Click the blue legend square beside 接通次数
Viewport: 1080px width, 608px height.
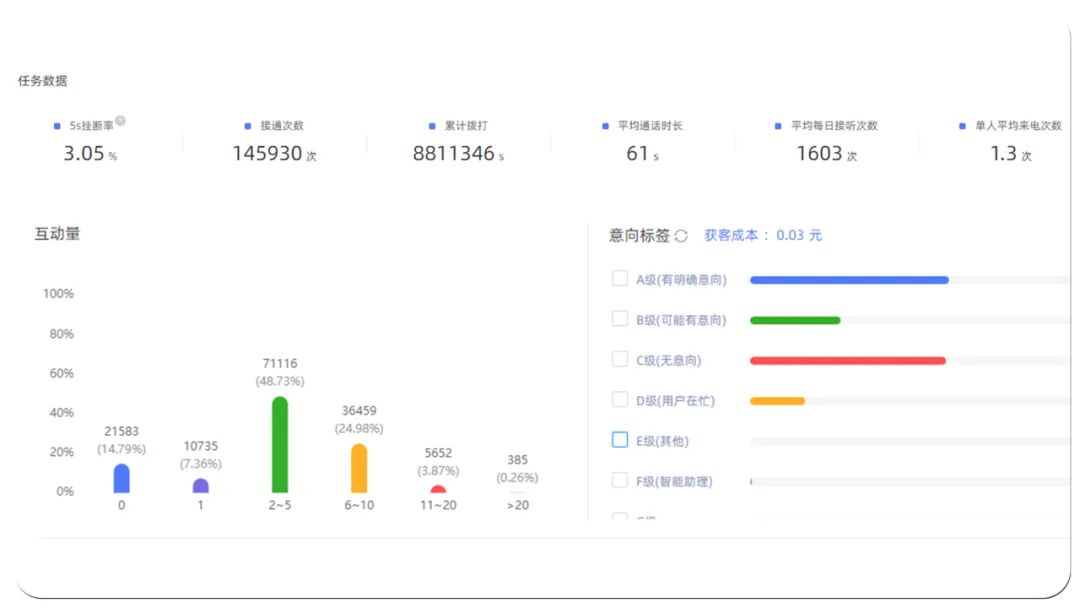click(x=247, y=125)
